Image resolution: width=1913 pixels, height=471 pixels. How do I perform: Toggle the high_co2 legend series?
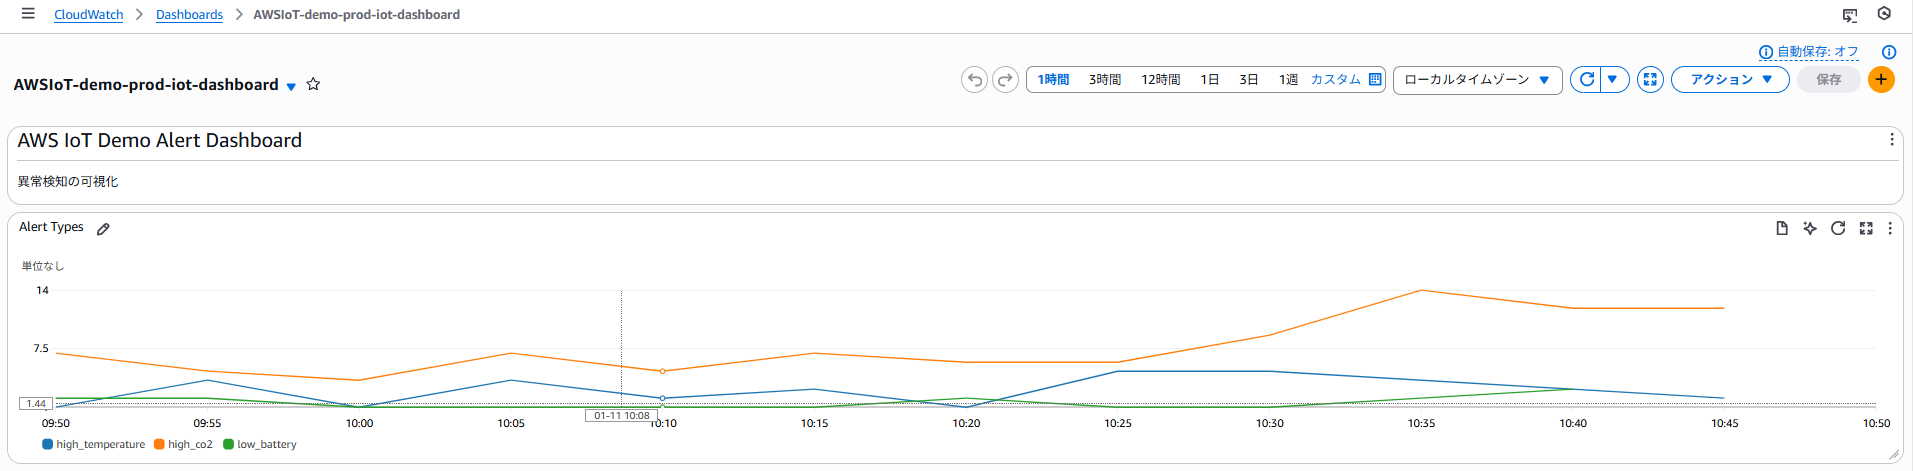(183, 445)
